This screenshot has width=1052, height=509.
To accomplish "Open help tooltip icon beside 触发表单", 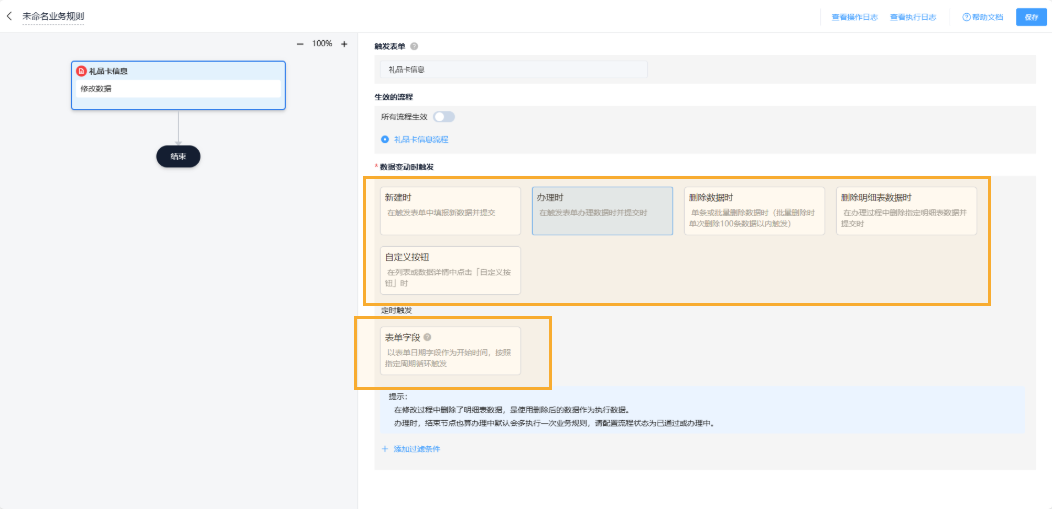I will point(414,46).
